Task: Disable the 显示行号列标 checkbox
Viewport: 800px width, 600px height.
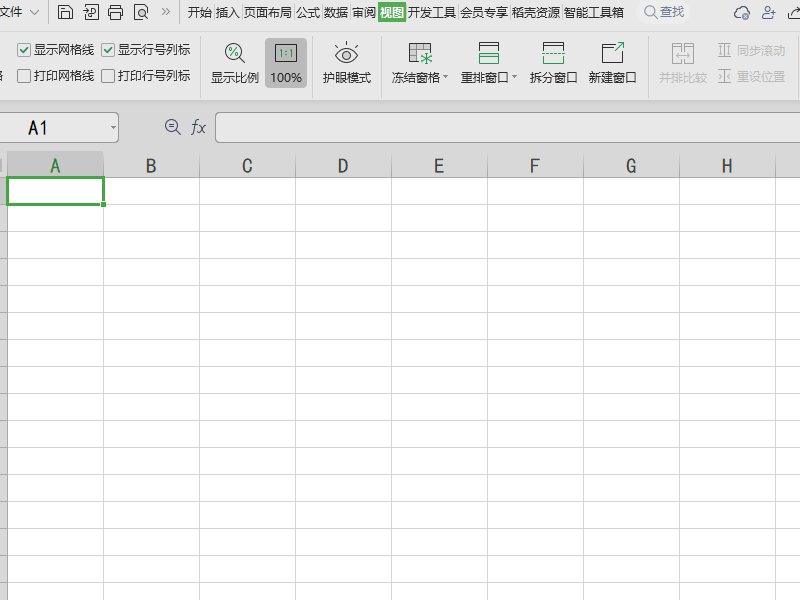Action: click(x=109, y=49)
